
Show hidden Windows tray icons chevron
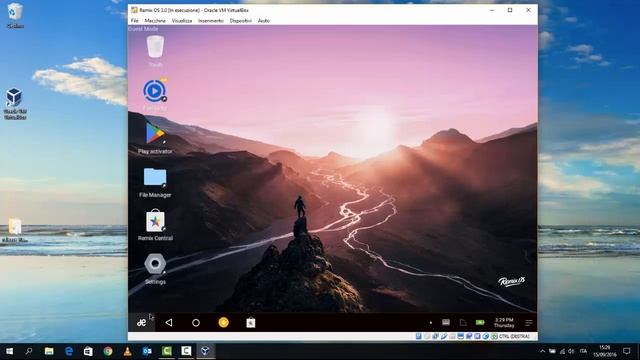click(x=542, y=351)
